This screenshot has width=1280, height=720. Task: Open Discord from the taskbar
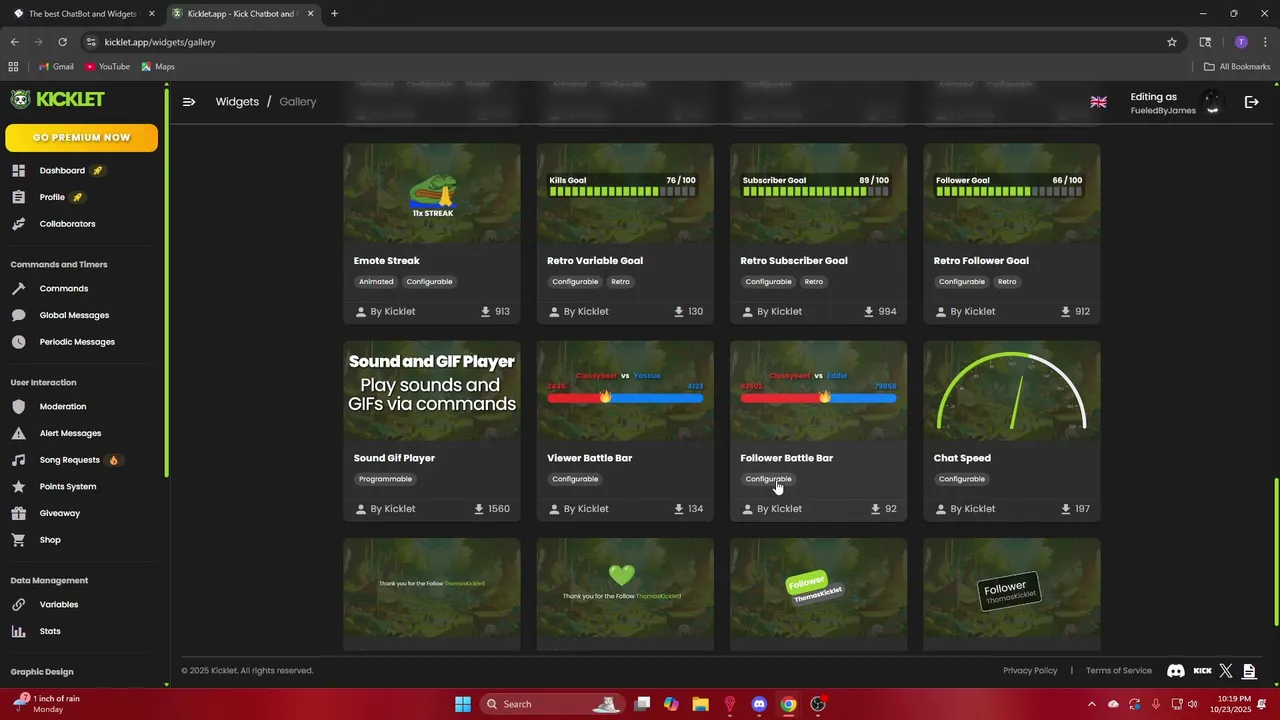pyautogui.click(x=759, y=704)
